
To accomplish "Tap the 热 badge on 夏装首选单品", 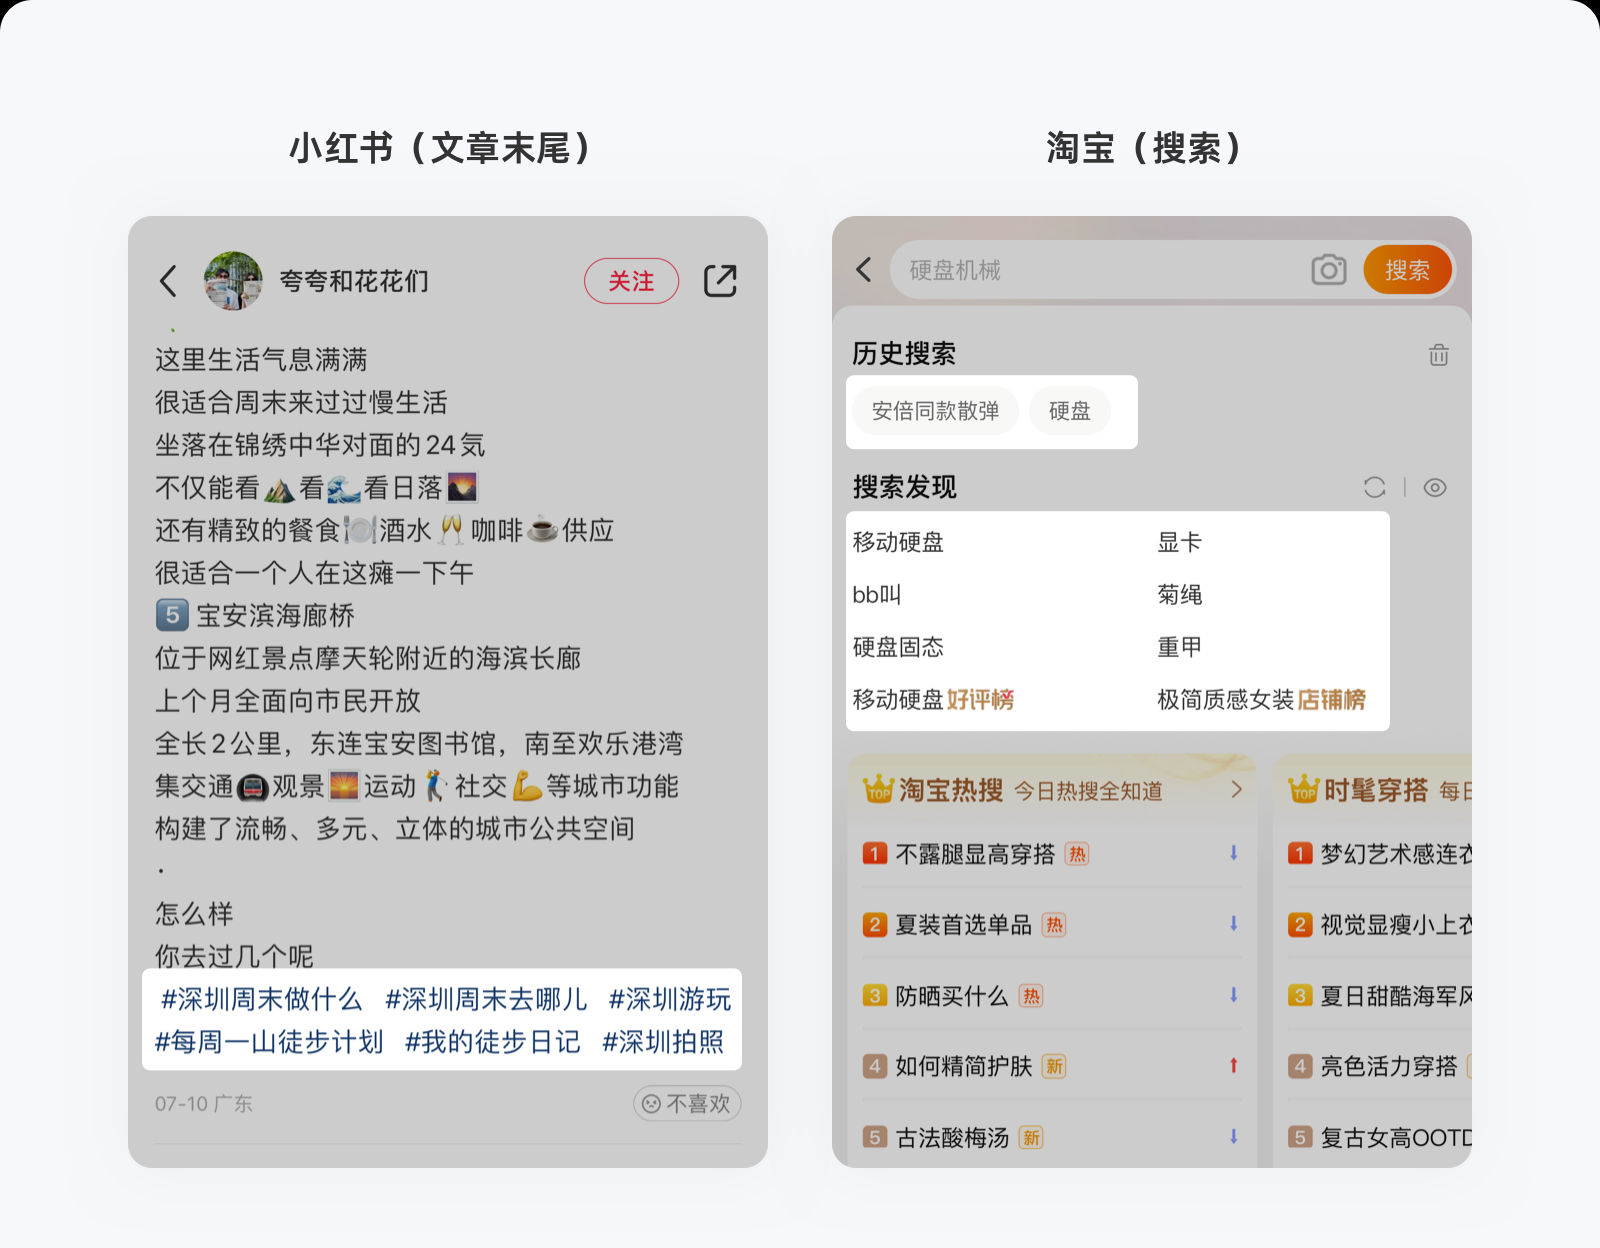I will (1054, 925).
